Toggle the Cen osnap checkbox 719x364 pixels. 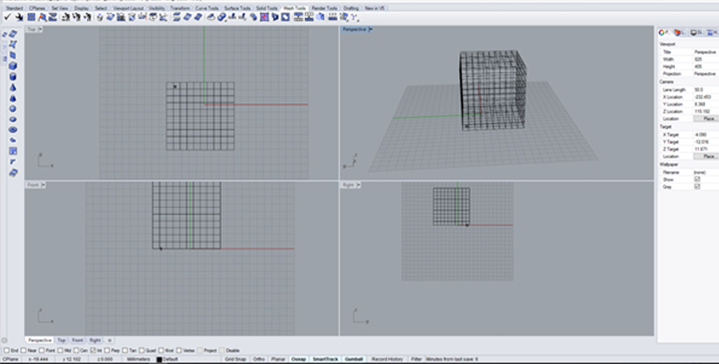pyautogui.click(x=77, y=350)
